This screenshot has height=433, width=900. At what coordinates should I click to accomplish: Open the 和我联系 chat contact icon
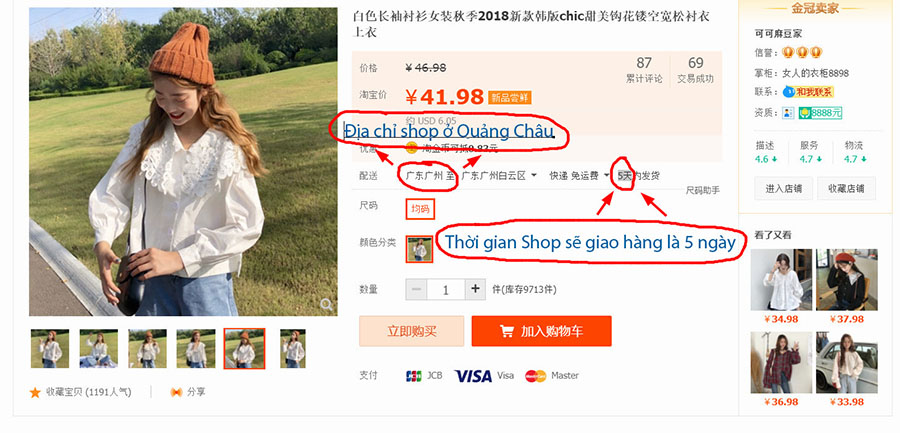coord(788,92)
